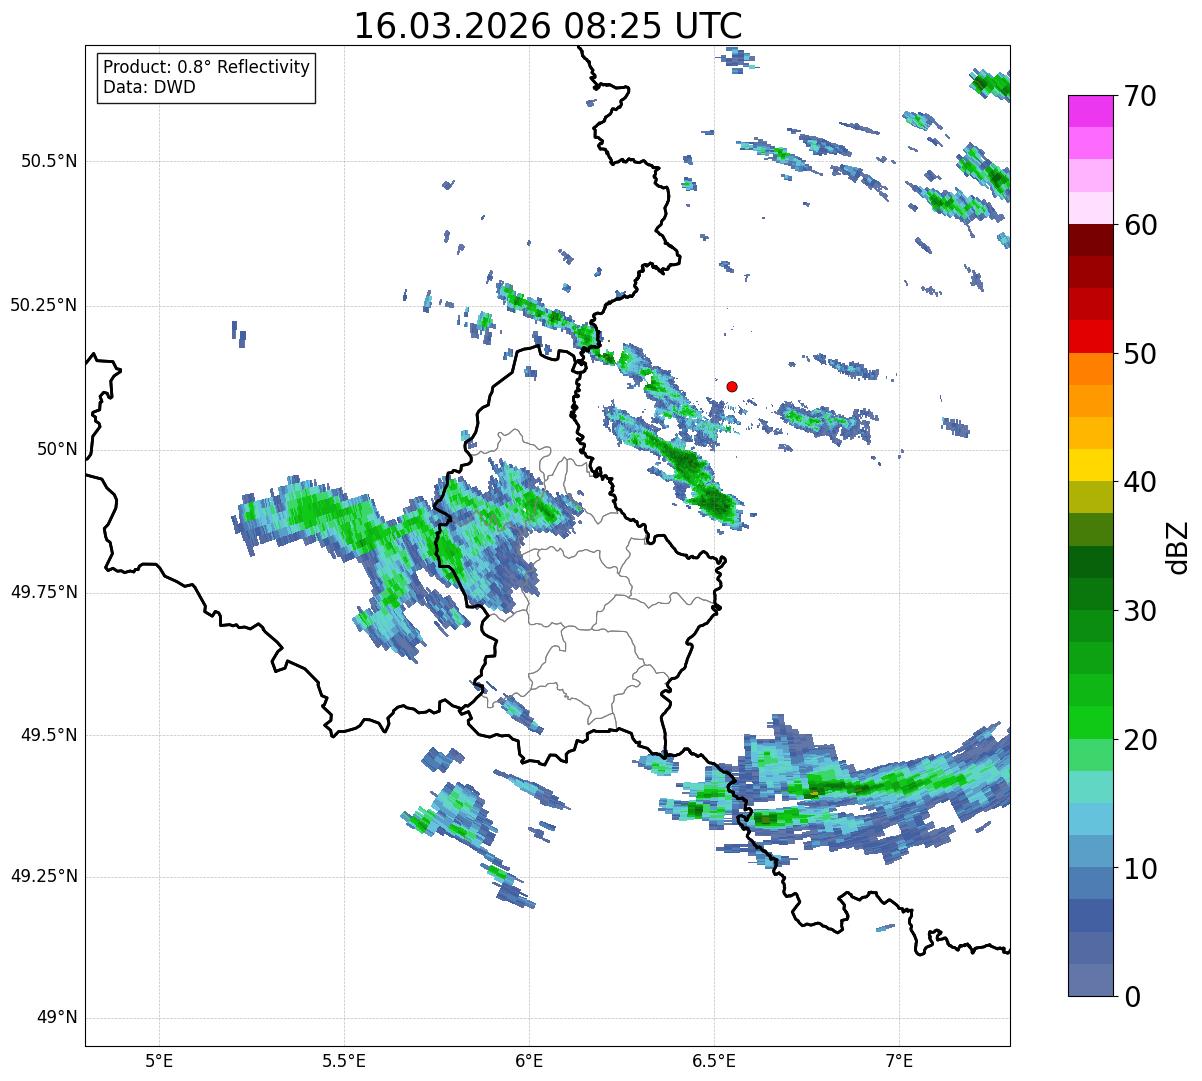Click the colorbar tick label '70'

1140,96
